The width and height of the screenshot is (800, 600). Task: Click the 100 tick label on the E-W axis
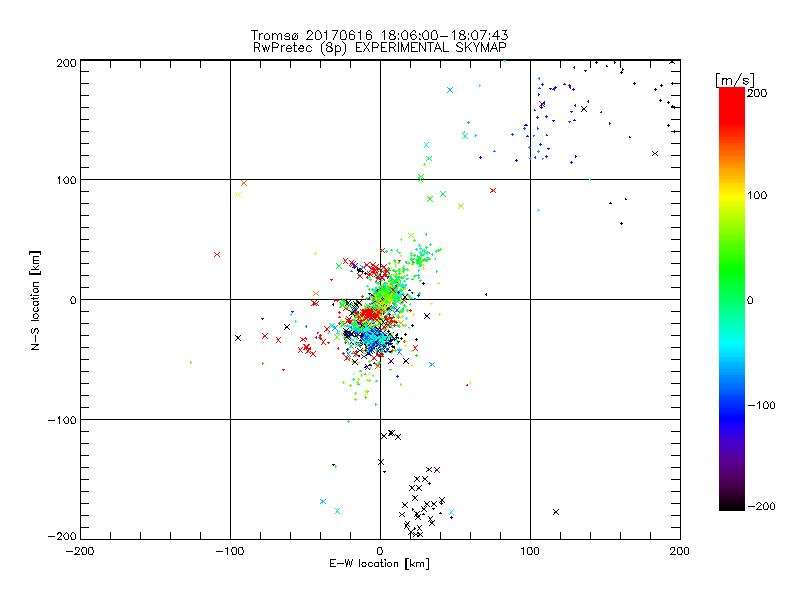coord(530,551)
